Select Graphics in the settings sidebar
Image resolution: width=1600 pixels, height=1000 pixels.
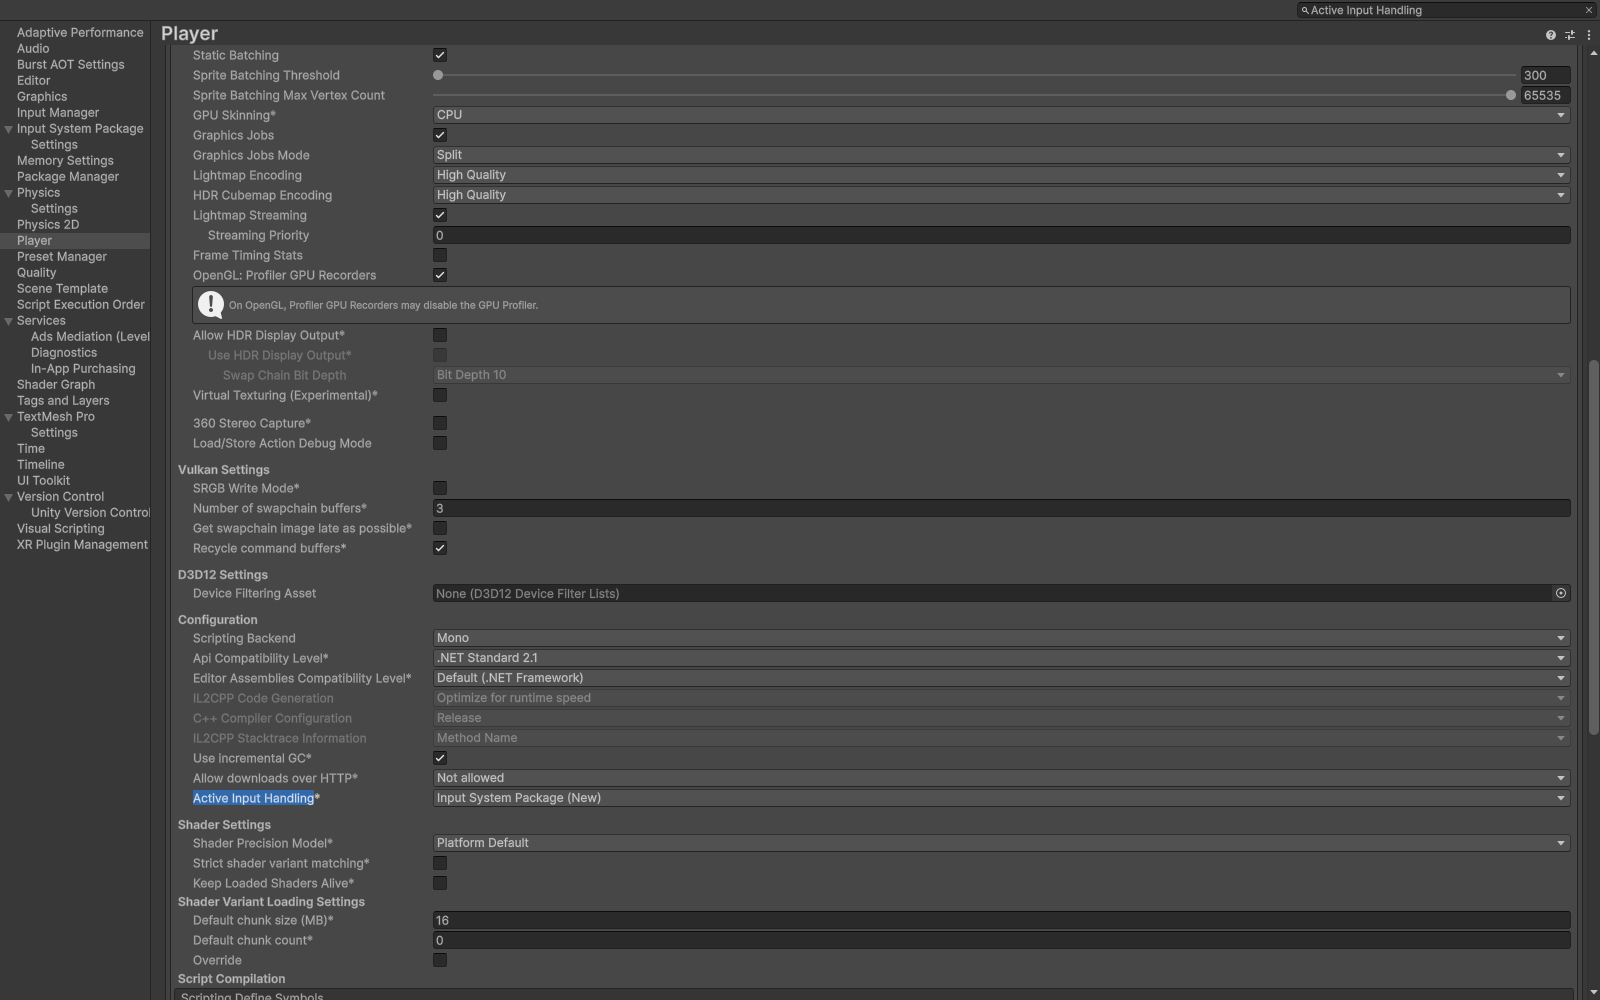point(42,97)
